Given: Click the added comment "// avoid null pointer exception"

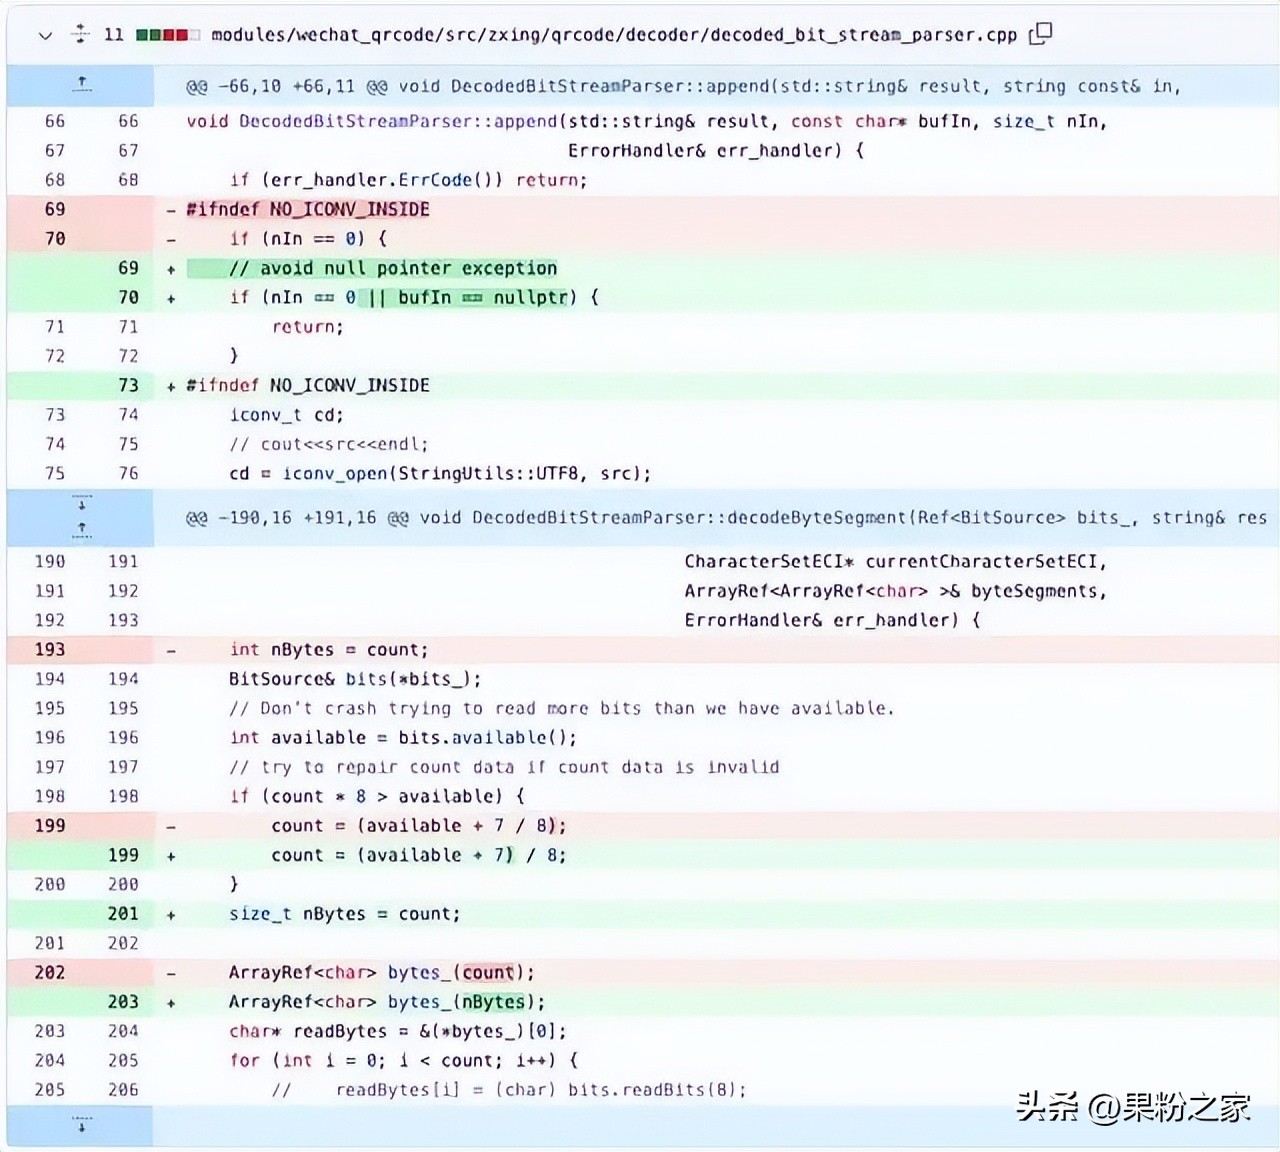Looking at the screenshot, I should click(393, 268).
